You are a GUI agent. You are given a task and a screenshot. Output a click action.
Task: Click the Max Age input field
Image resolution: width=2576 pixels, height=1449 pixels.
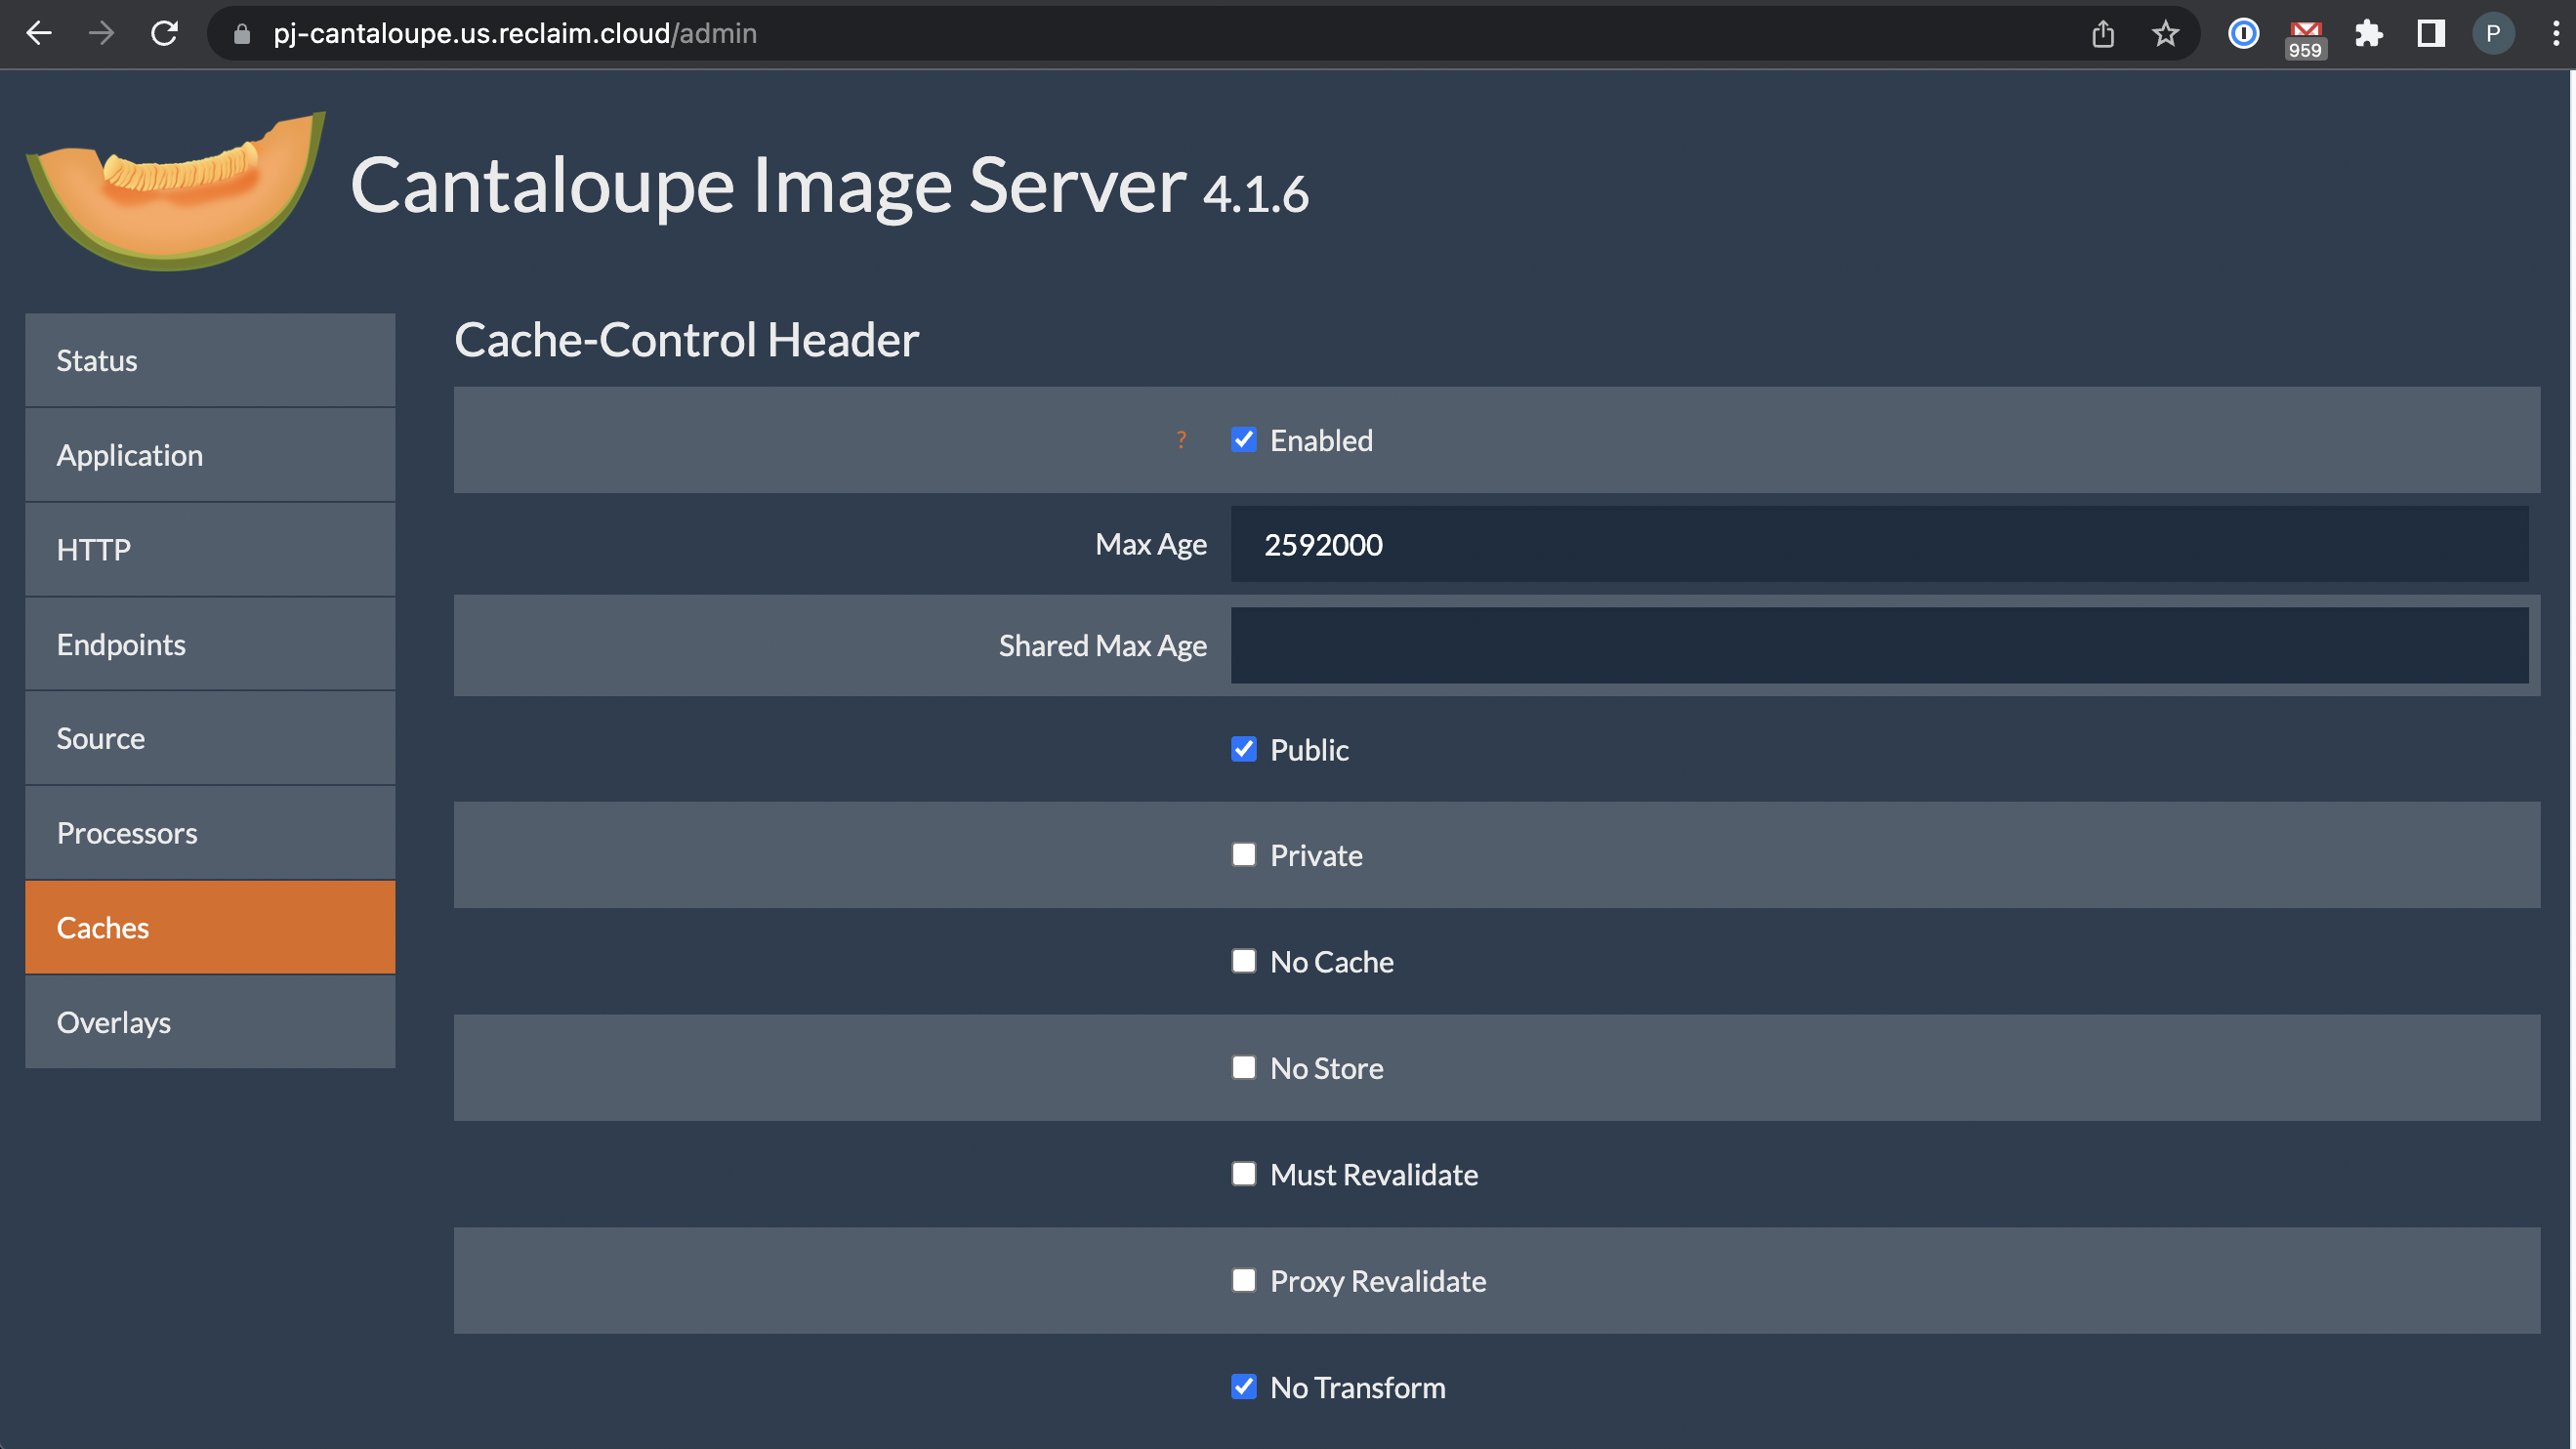[x=1879, y=544]
